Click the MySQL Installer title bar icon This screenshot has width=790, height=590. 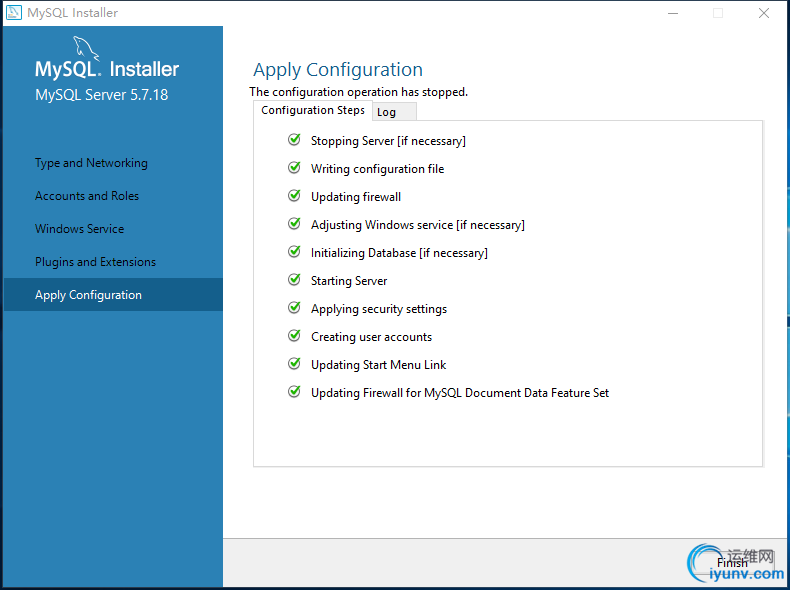pos(14,13)
